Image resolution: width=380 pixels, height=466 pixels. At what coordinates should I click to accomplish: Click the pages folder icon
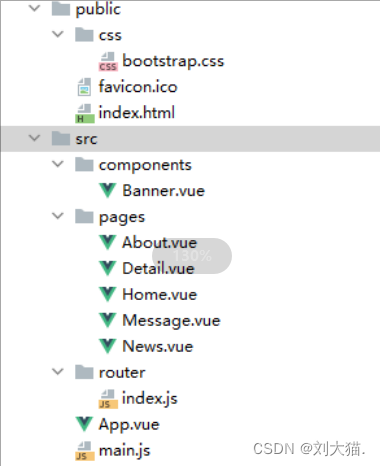click(x=84, y=216)
